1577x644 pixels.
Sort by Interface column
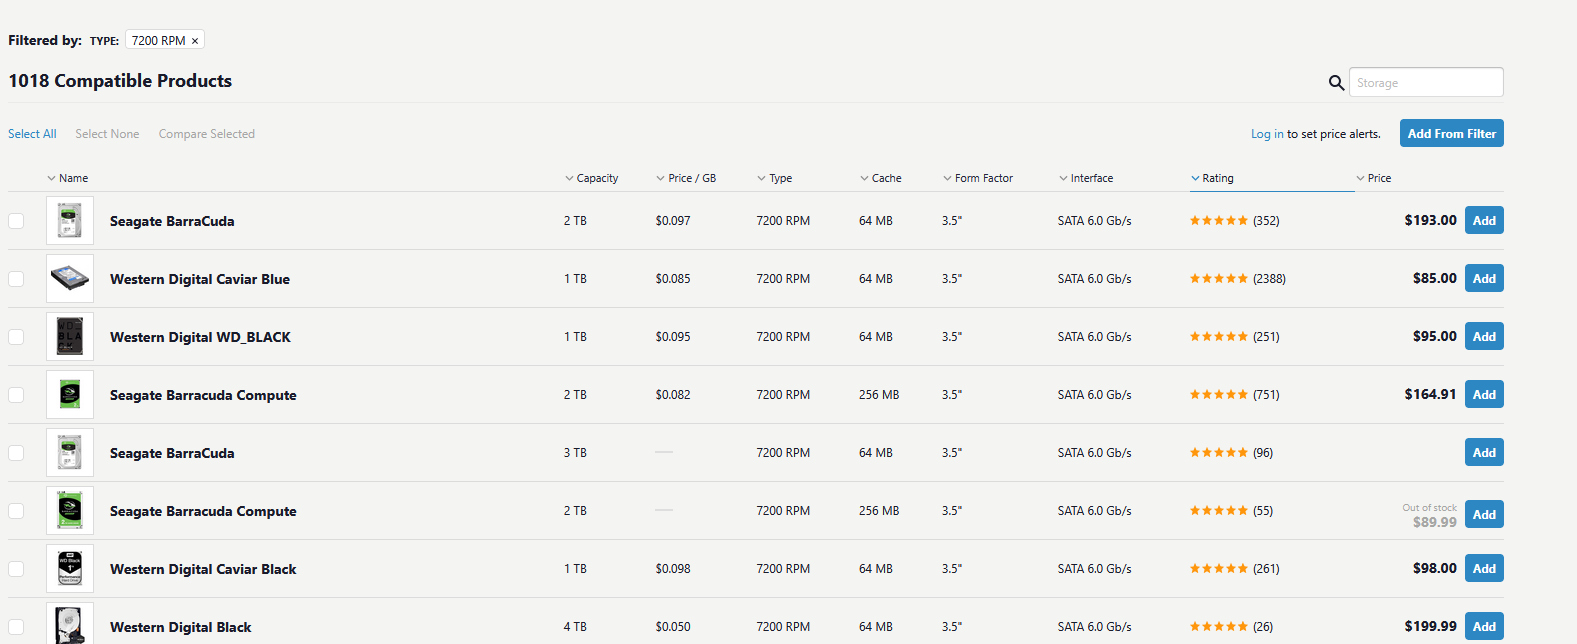coord(1086,178)
